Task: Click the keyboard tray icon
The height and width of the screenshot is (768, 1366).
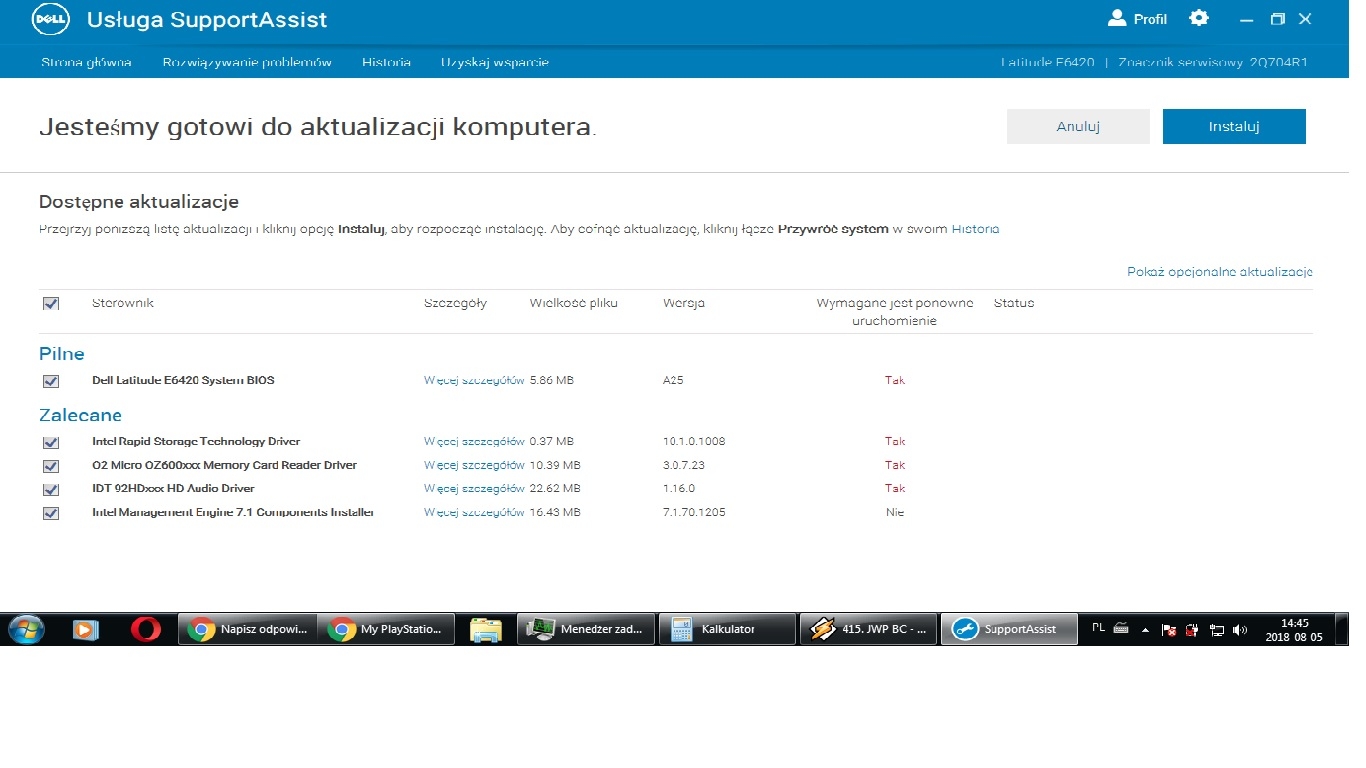Action: (1121, 628)
